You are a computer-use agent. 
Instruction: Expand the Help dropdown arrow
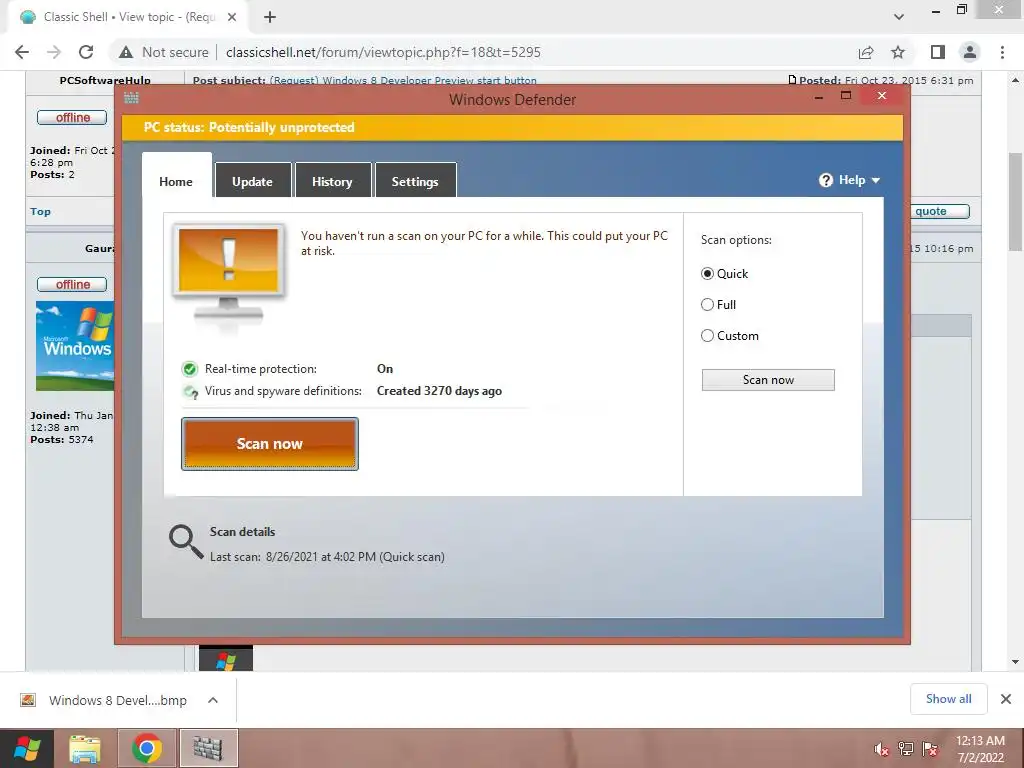coord(876,180)
